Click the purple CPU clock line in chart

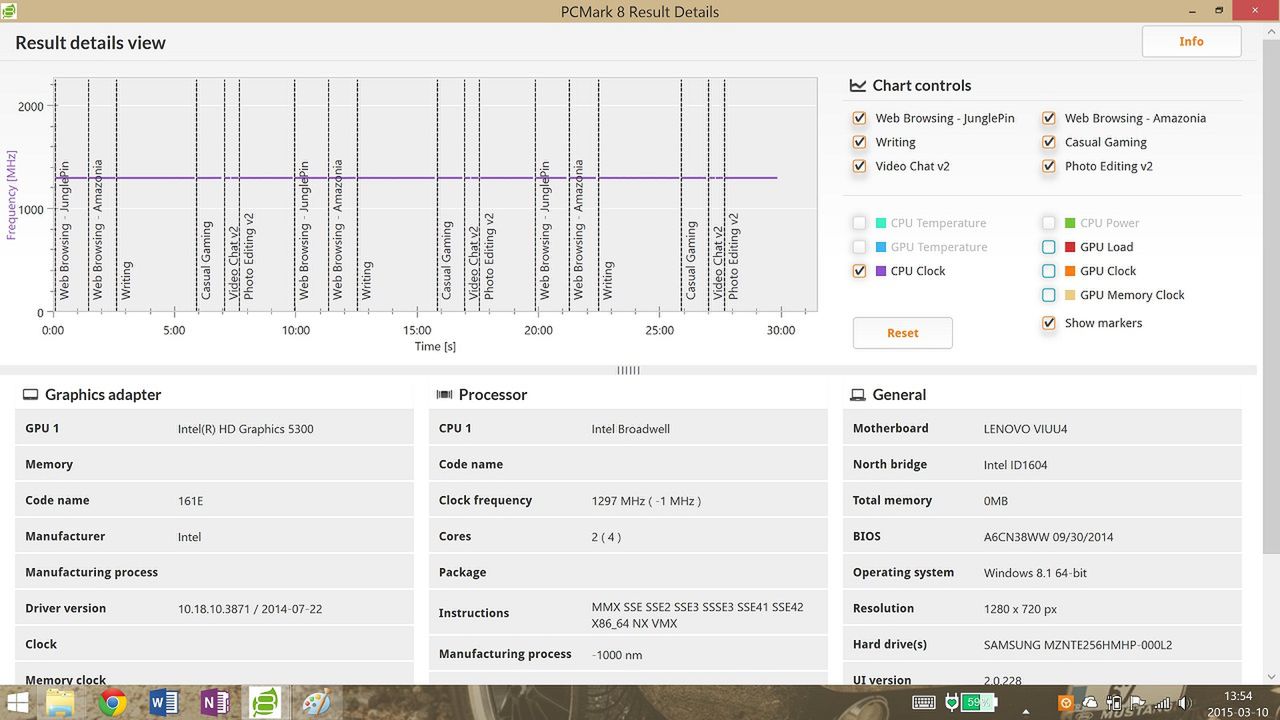pyautogui.click(x=415, y=178)
